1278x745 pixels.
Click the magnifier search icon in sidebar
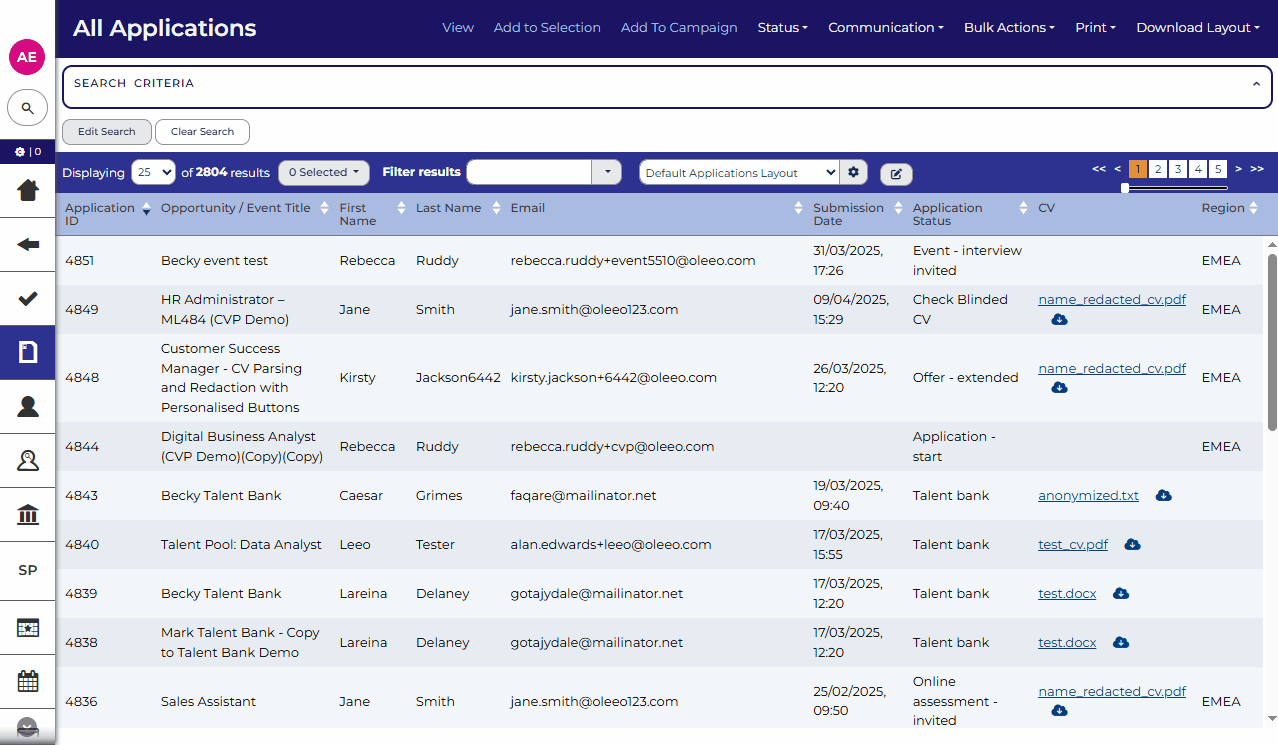[28, 108]
